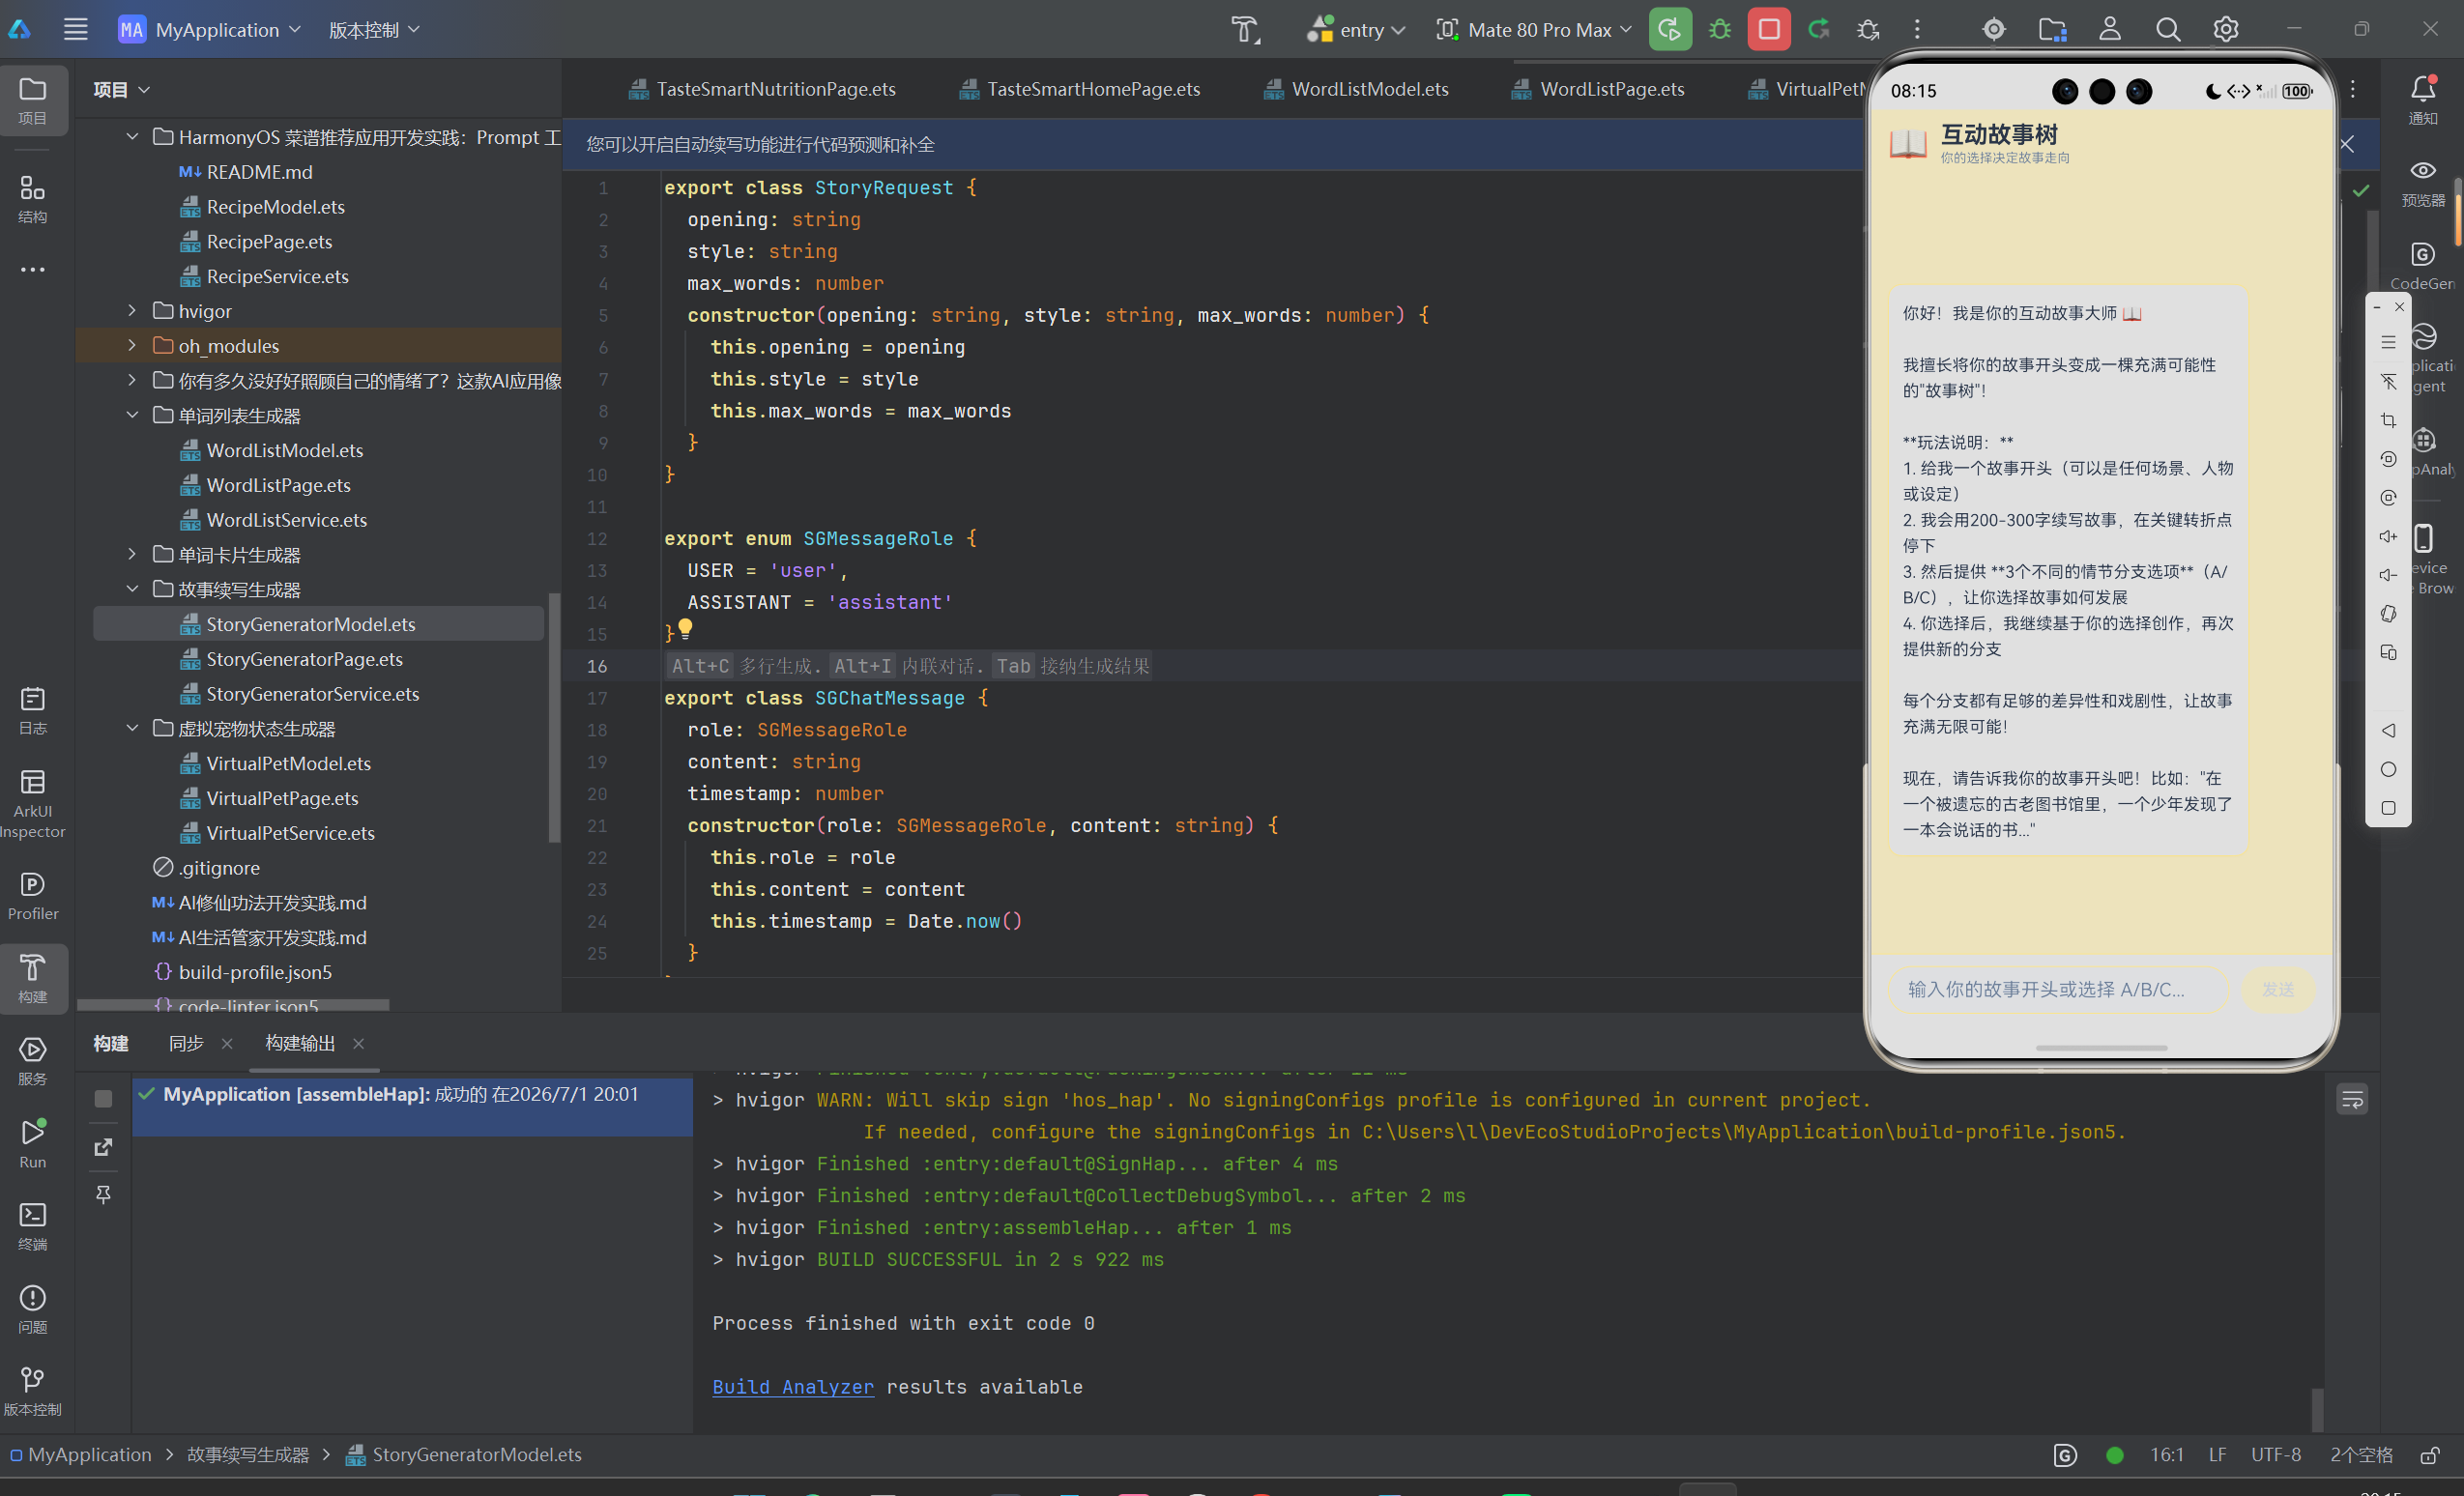The image size is (2464, 1496).
Task: Click the 发送 button in emulator
Action: pyautogui.click(x=2278, y=989)
